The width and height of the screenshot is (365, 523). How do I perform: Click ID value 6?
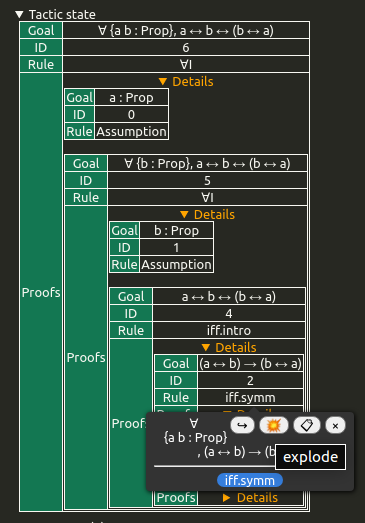(186, 47)
